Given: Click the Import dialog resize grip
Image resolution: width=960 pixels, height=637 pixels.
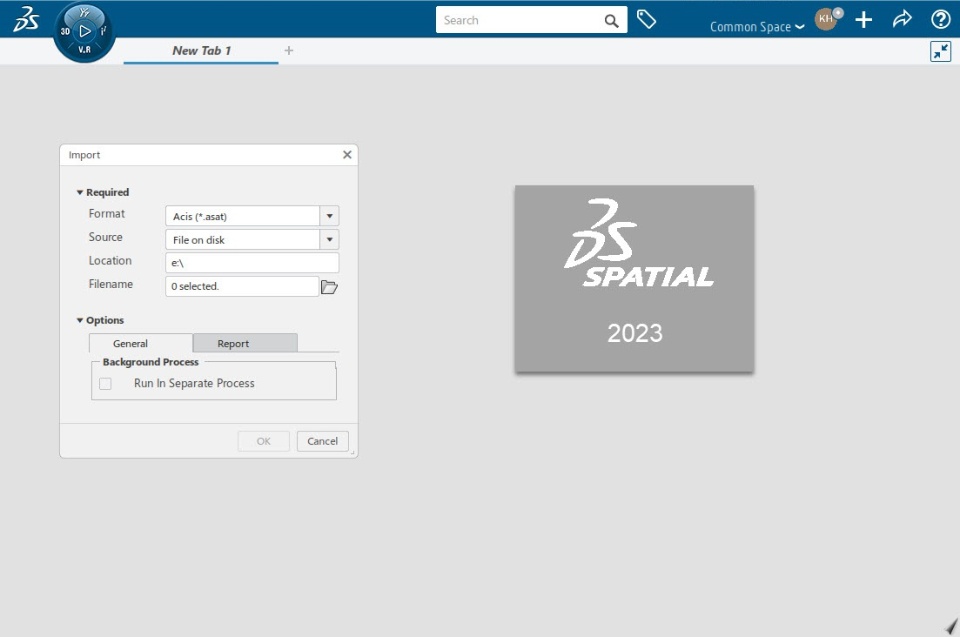Looking at the screenshot, I should pyautogui.click(x=353, y=453).
